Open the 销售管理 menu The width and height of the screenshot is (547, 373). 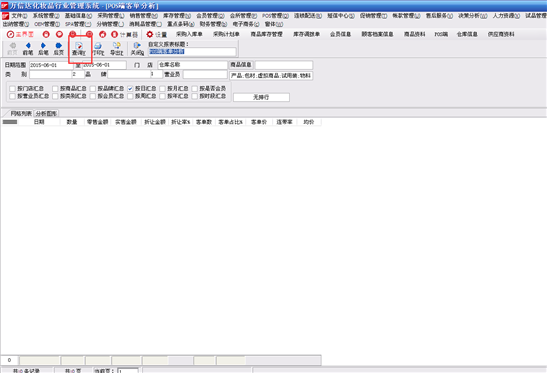(x=144, y=16)
